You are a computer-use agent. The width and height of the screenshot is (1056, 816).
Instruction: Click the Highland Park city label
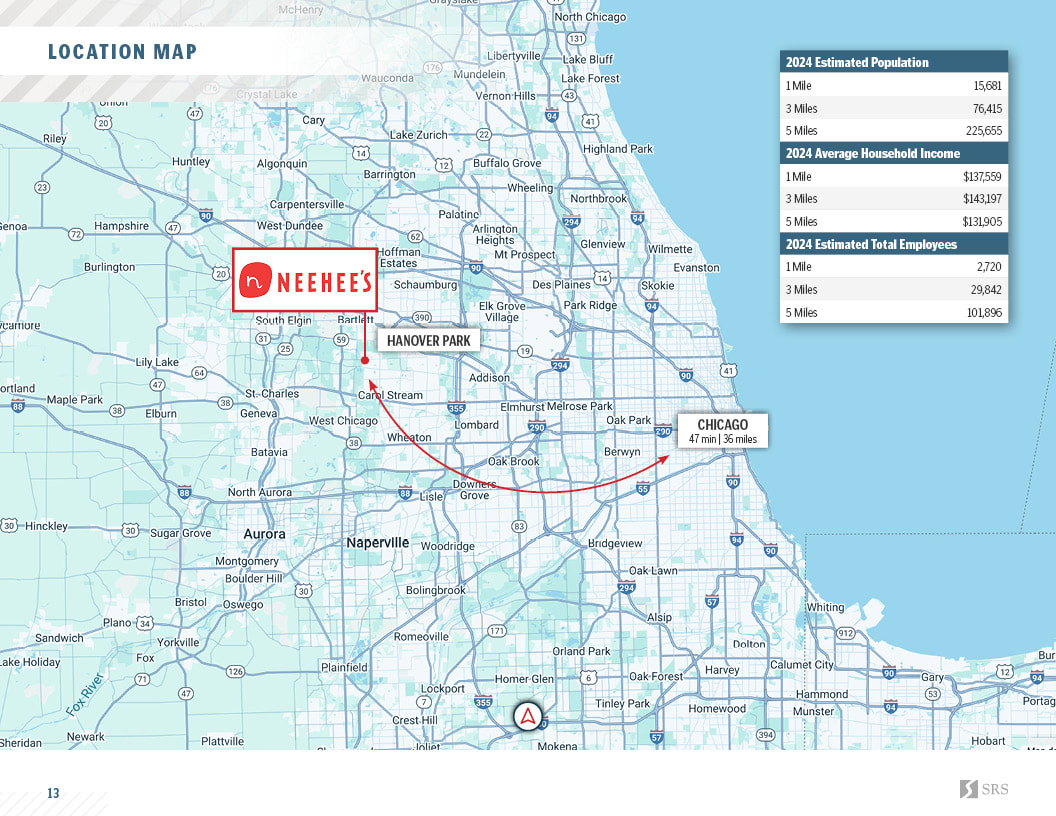[618, 149]
